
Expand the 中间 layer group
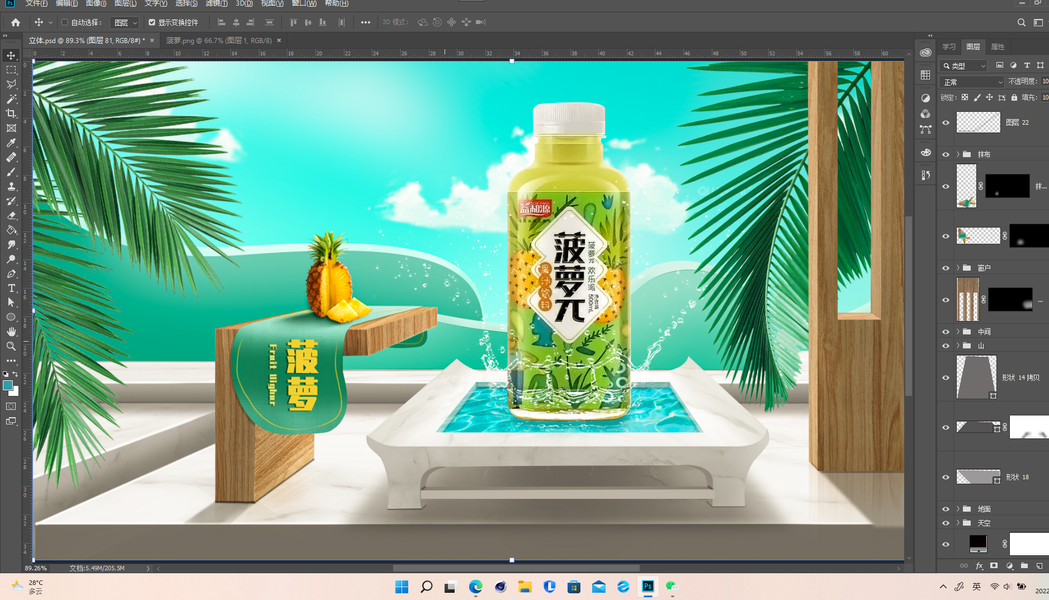tap(958, 332)
